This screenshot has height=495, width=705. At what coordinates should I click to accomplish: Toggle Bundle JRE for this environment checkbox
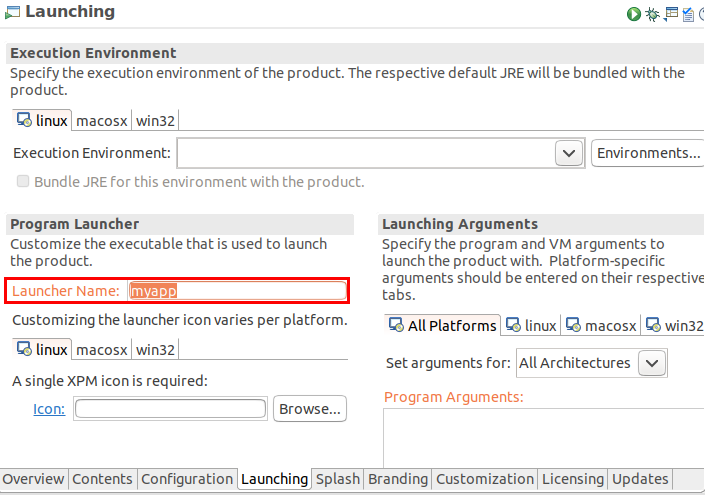[x=23, y=181]
